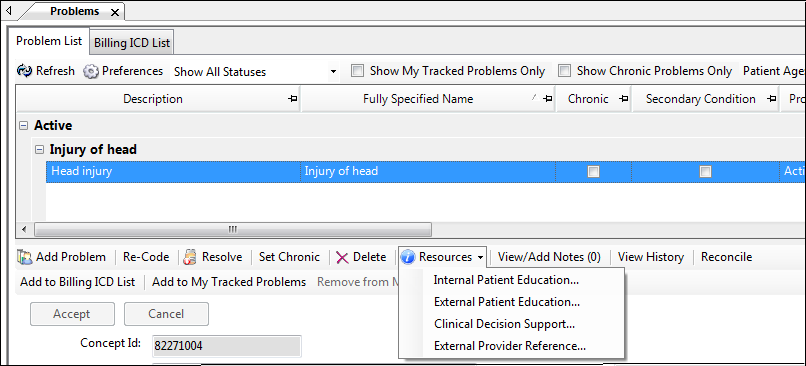
Task: Open the Show All Statuses dropdown
Action: pyautogui.click(x=334, y=71)
